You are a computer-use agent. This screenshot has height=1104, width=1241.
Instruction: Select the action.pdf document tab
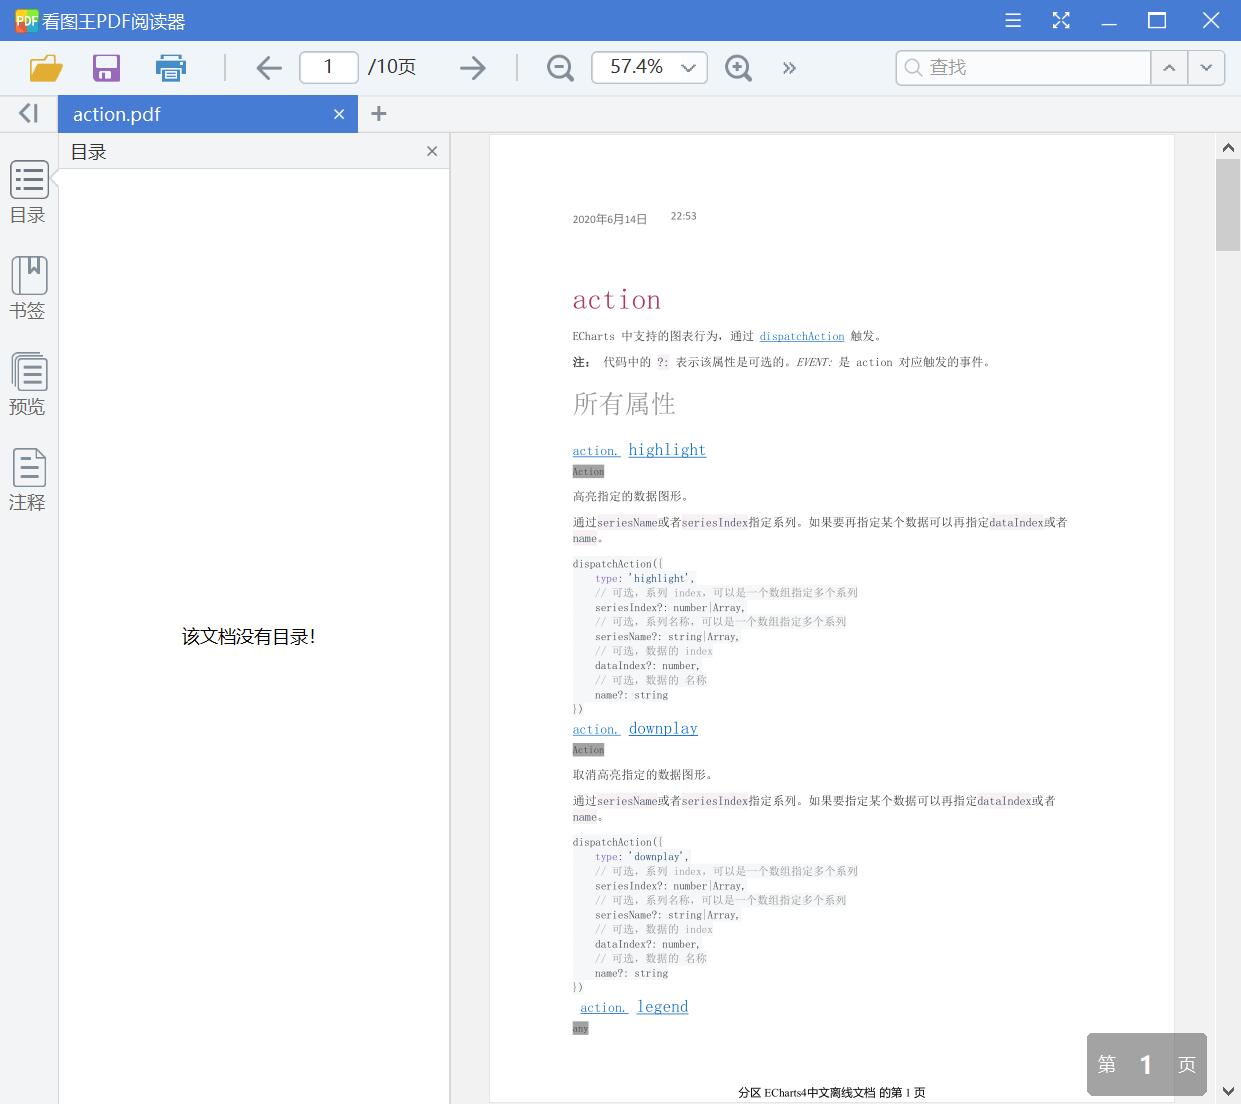point(180,113)
